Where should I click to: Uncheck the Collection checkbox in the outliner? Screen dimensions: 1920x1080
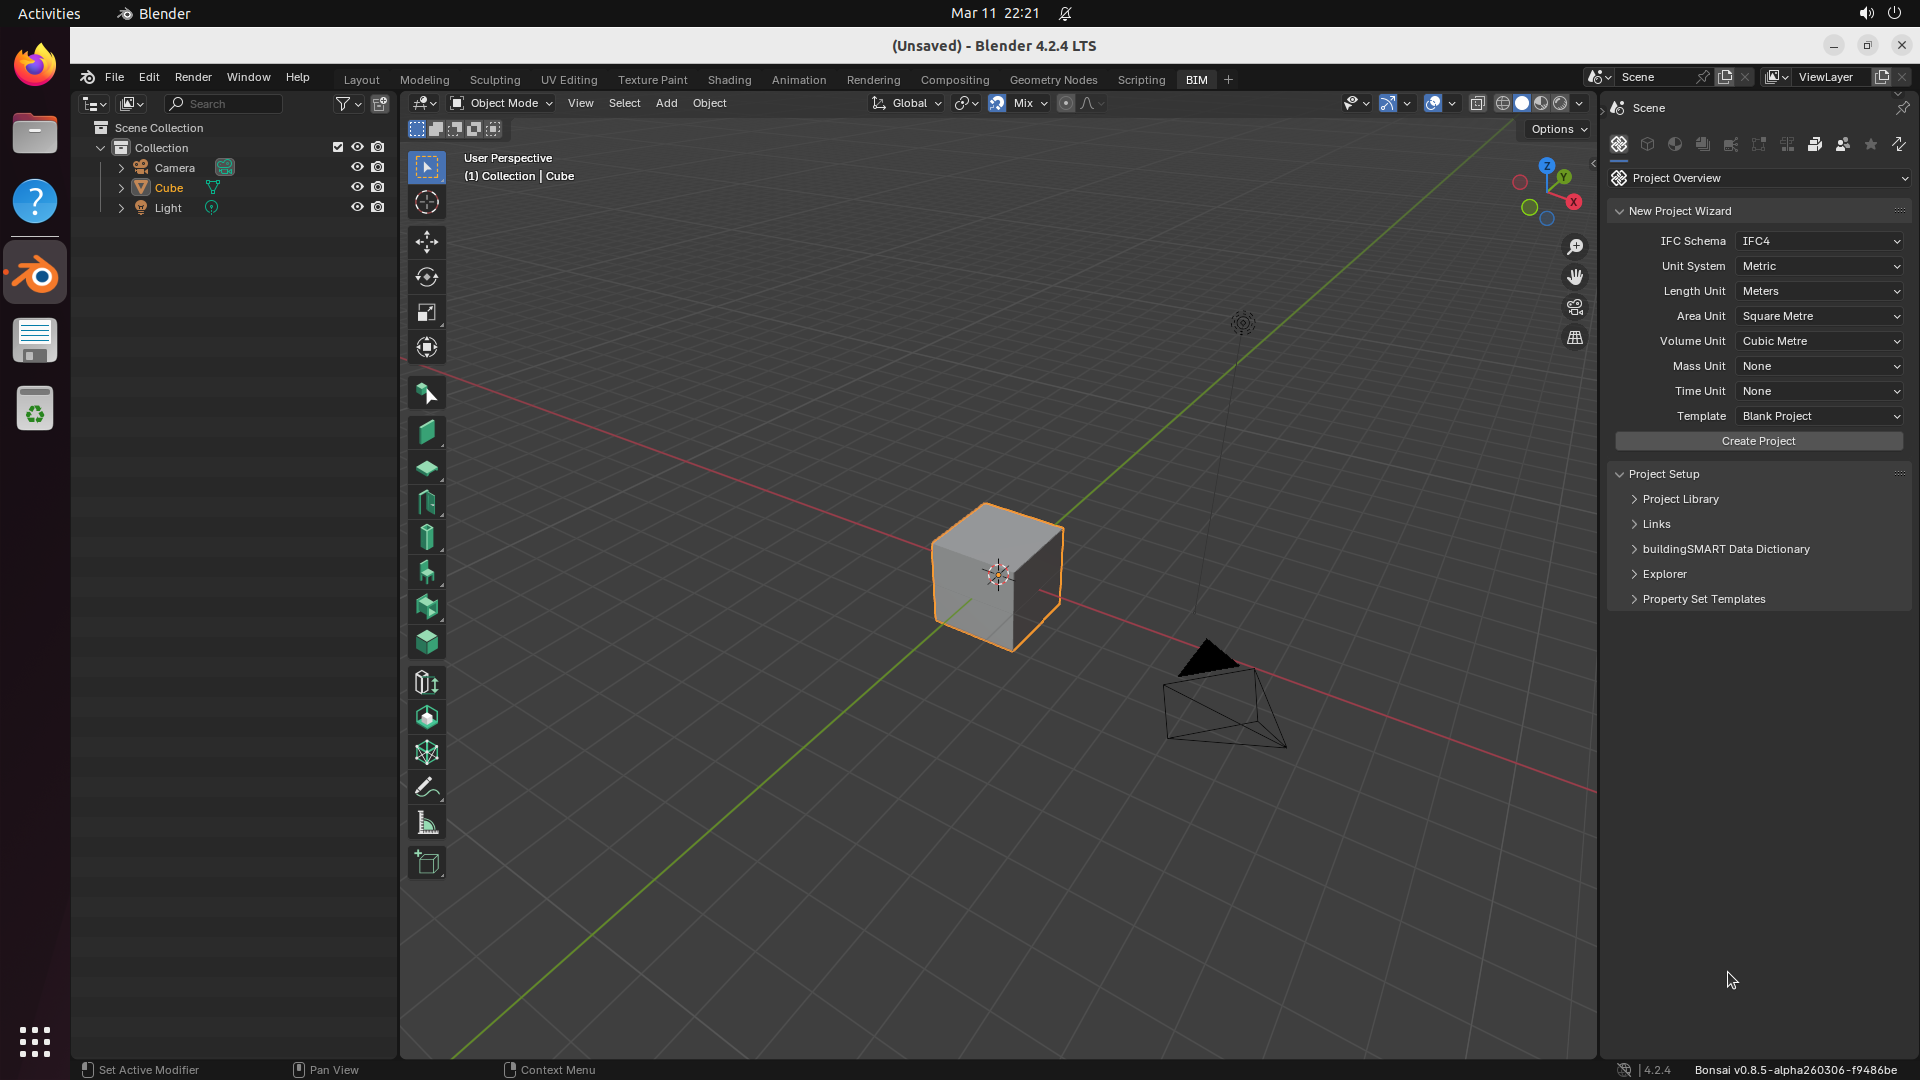[x=338, y=147]
